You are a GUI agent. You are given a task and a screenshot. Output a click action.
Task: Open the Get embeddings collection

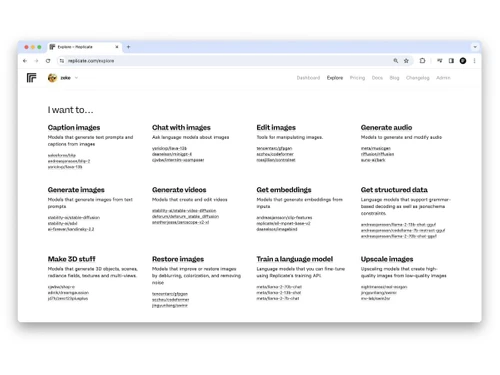click(284, 190)
